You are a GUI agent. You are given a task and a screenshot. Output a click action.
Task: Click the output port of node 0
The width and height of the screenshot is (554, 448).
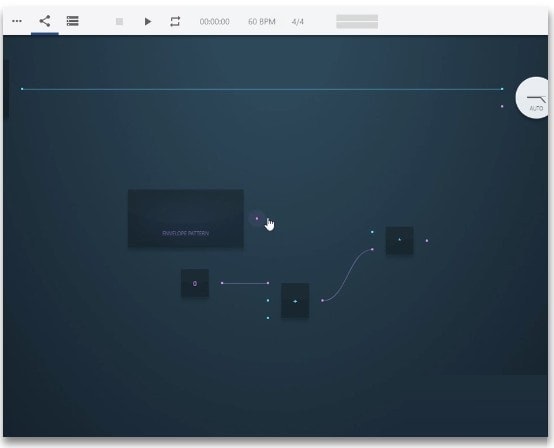(222, 283)
